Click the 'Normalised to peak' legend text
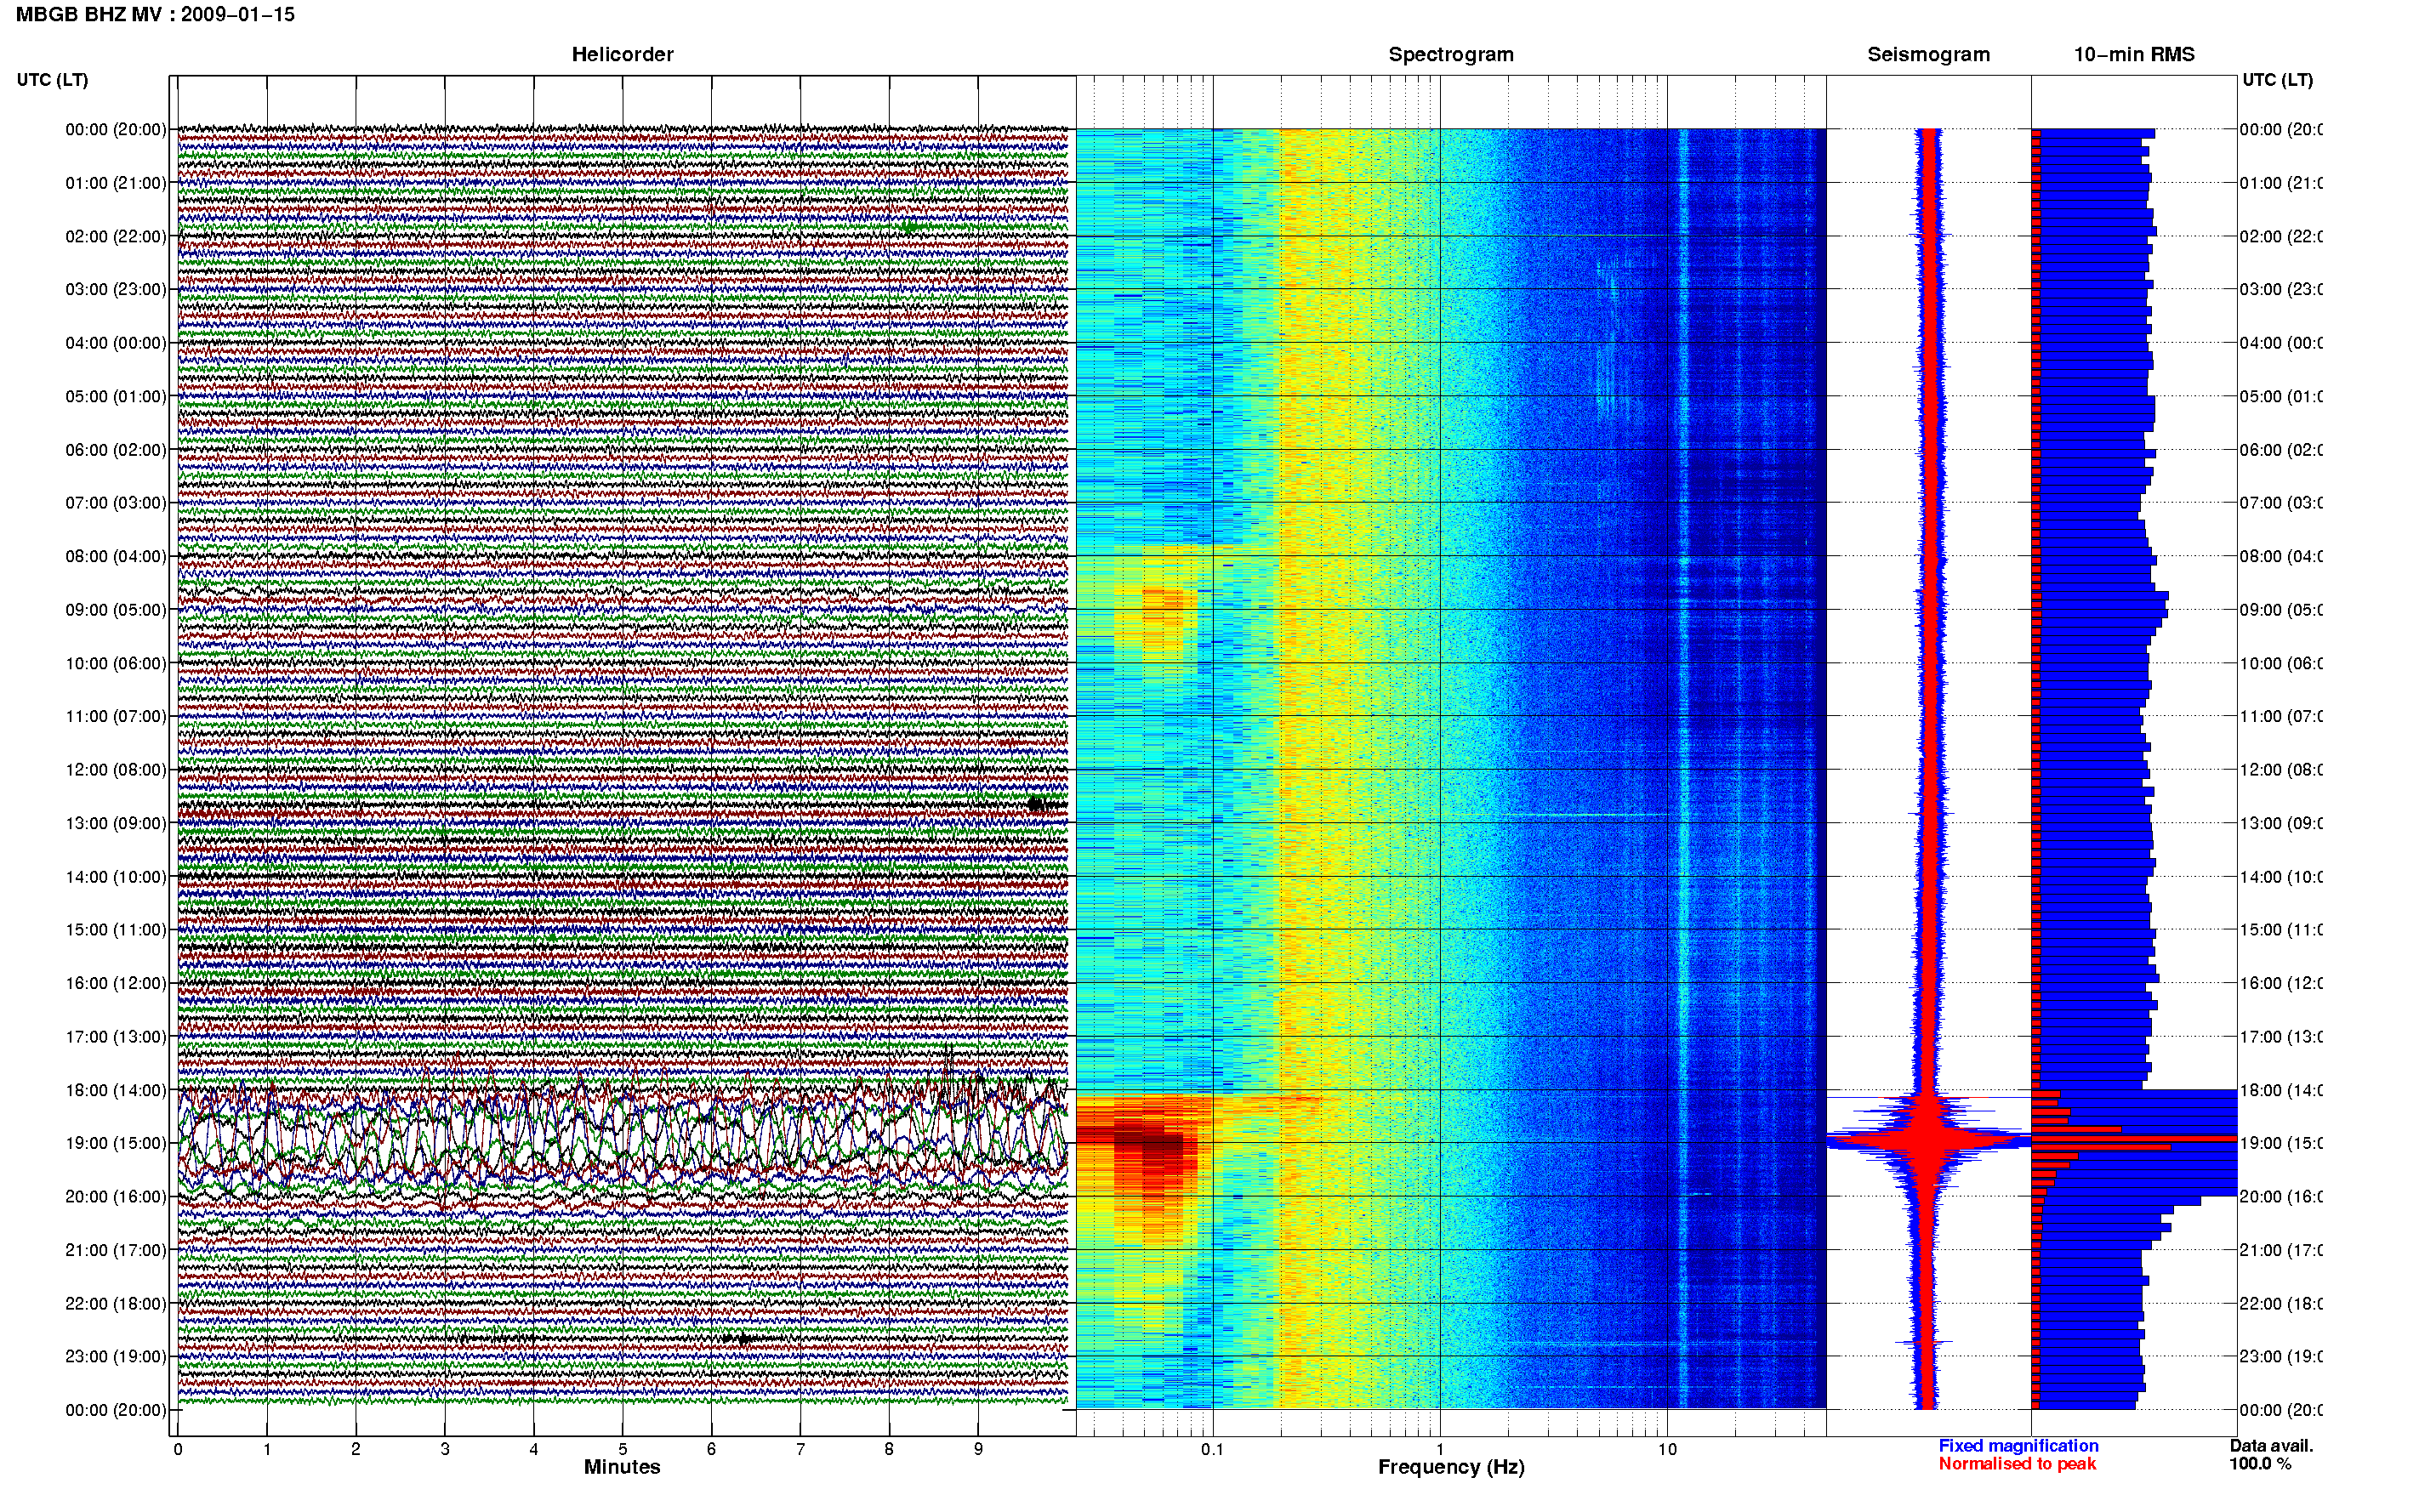The image size is (2419, 1512). pyautogui.click(x=2017, y=1464)
